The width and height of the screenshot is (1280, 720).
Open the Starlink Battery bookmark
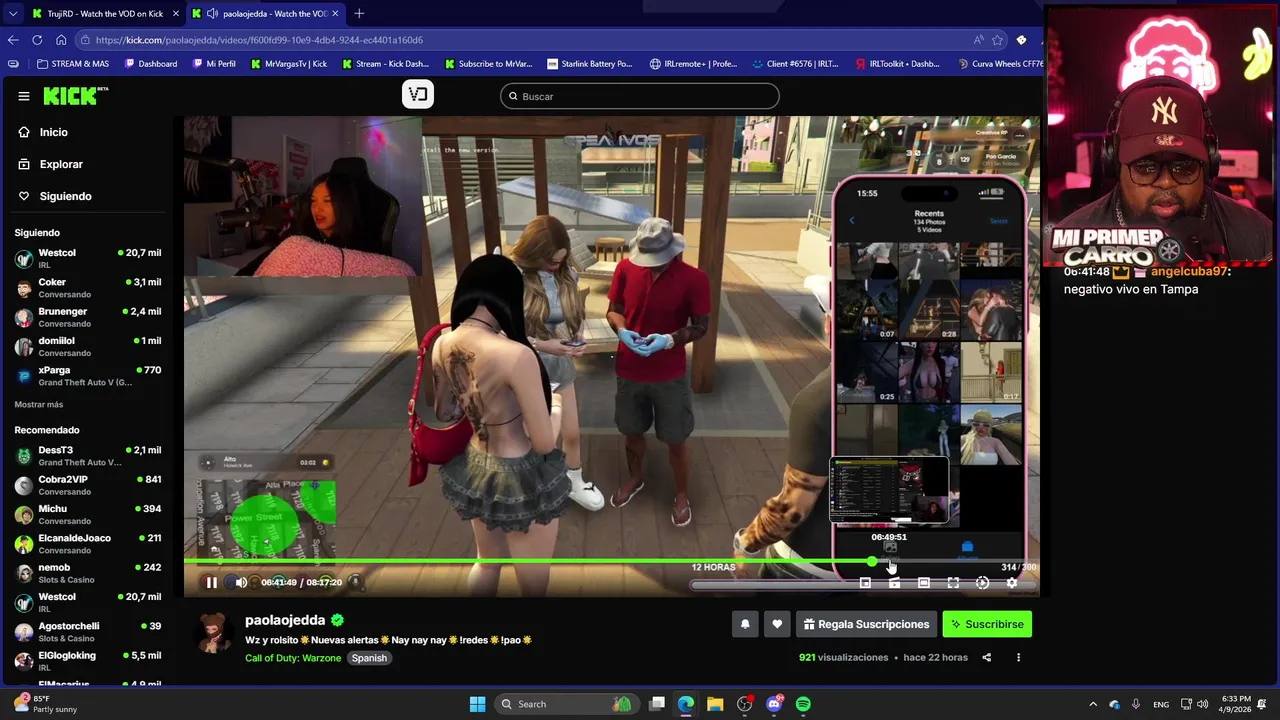point(590,64)
